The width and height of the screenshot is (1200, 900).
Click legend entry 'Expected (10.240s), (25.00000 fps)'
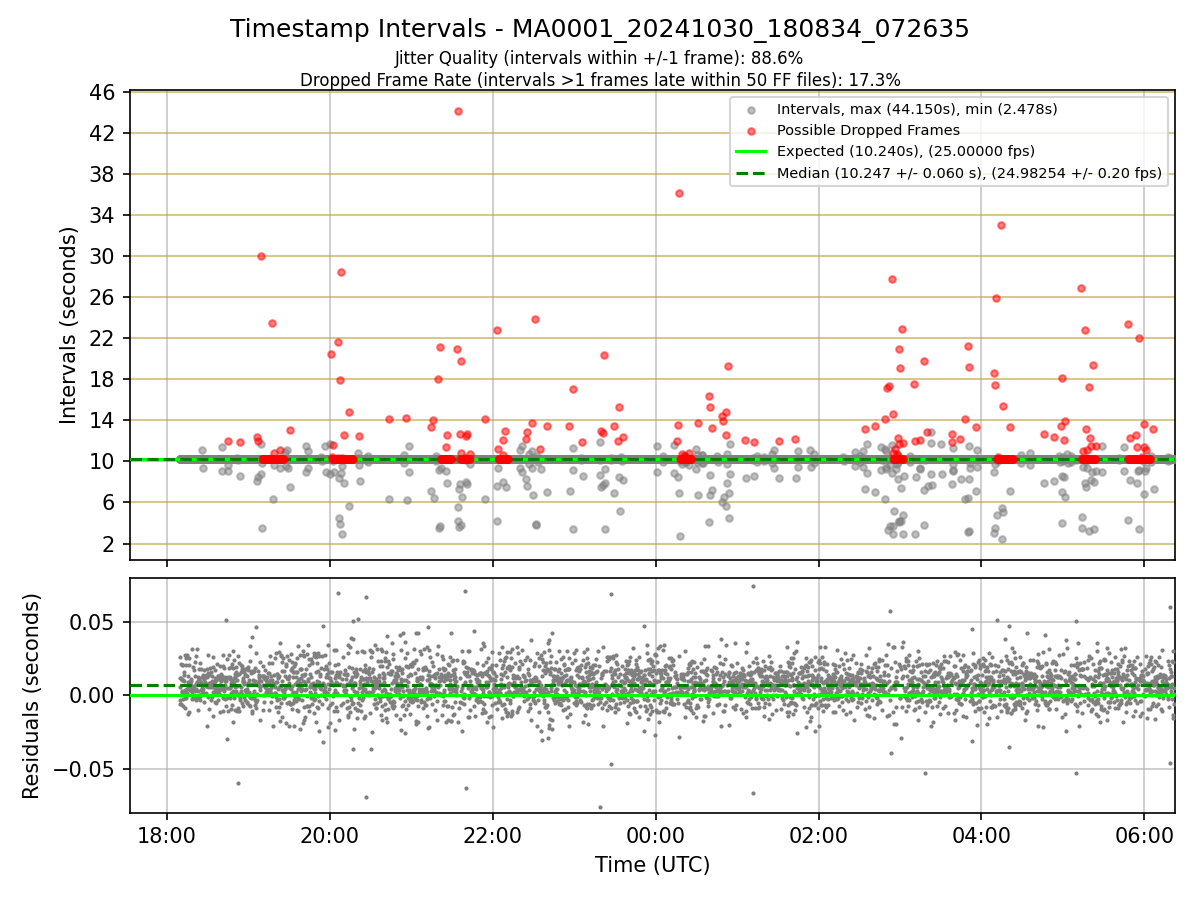905,151
